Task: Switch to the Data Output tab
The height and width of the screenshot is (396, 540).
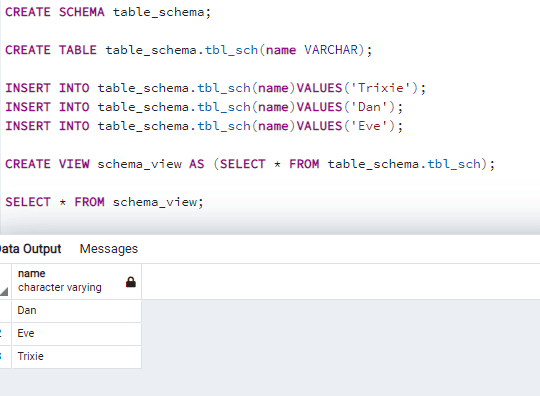Action: [30, 249]
